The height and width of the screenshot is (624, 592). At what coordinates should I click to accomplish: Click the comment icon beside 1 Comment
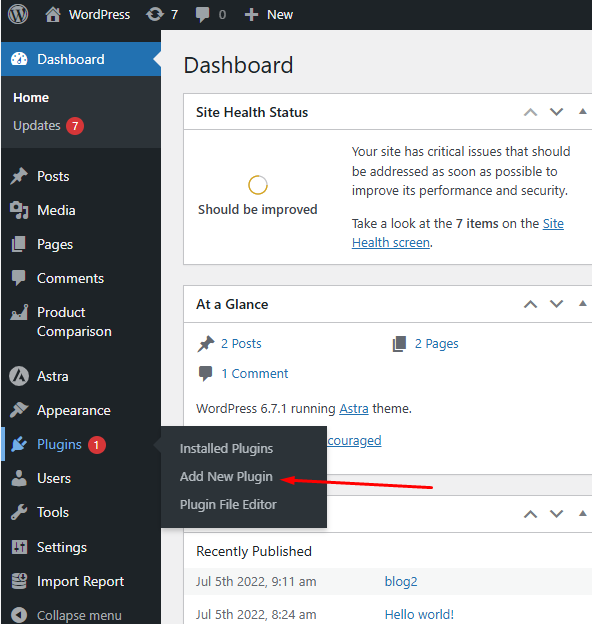coord(205,374)
